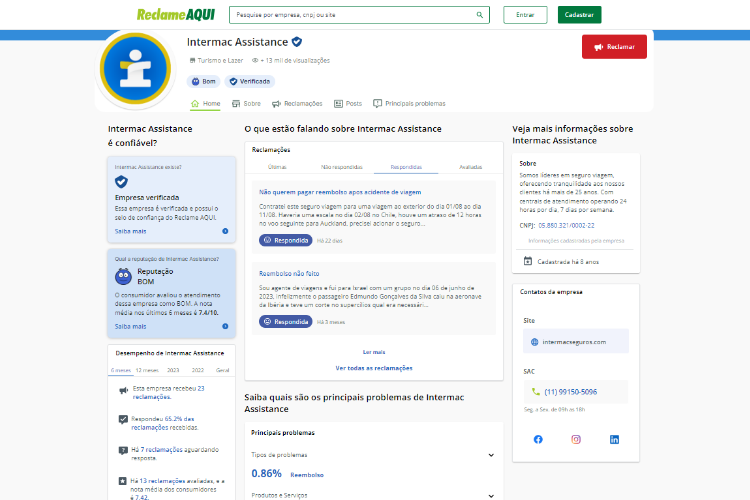Click the search magnifier icon

pyautogui.click(x=479, y=15)
